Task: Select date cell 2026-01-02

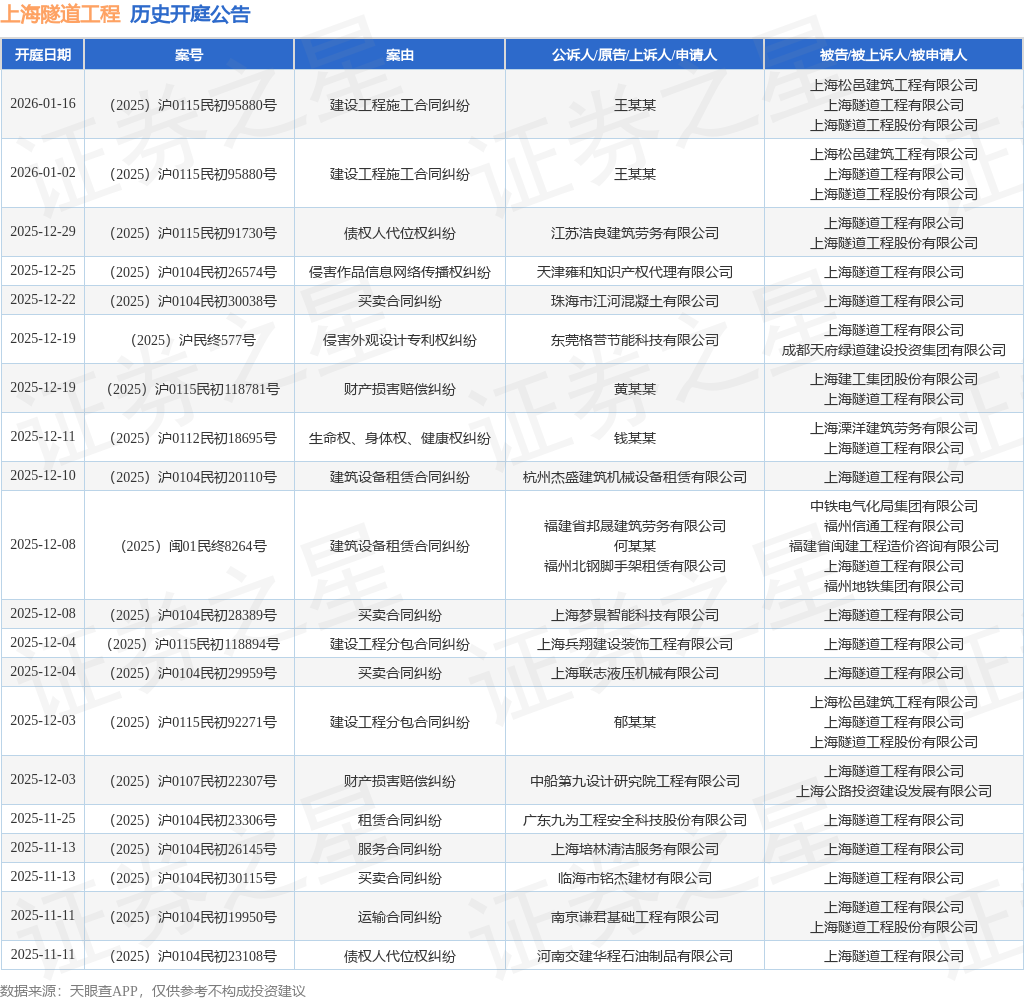Action: click(43, 172)
